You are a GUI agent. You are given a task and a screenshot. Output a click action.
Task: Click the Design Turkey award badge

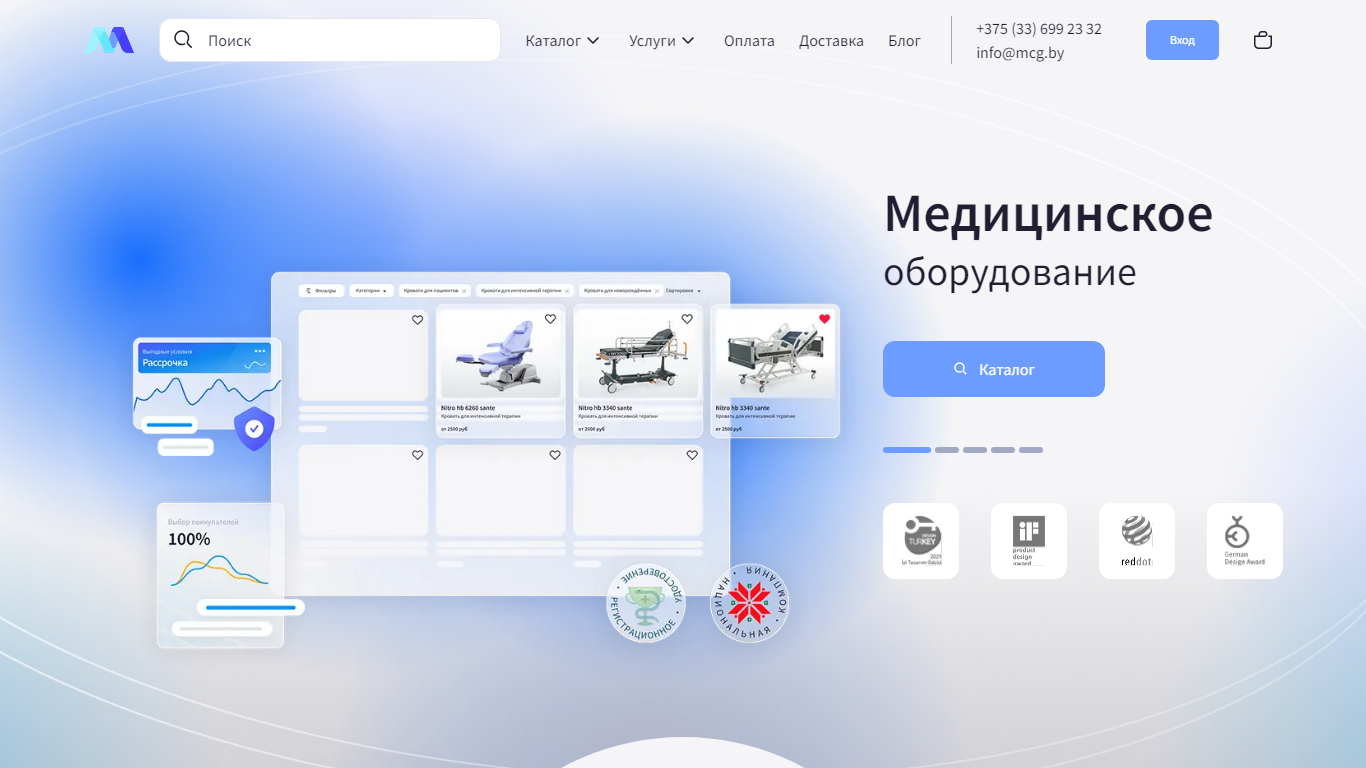(921, 541)
